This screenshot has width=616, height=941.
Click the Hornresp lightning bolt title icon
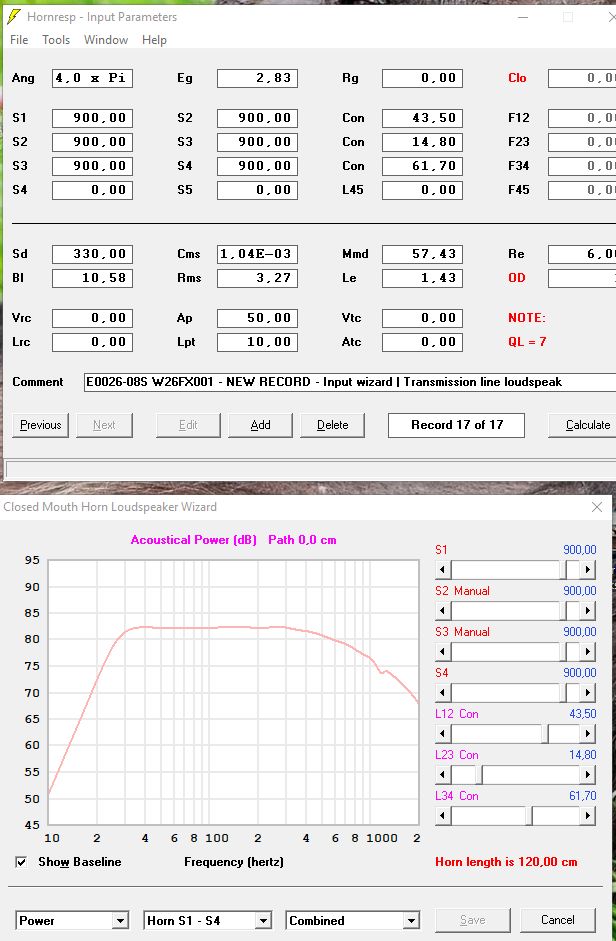click(x=14, y=17)
